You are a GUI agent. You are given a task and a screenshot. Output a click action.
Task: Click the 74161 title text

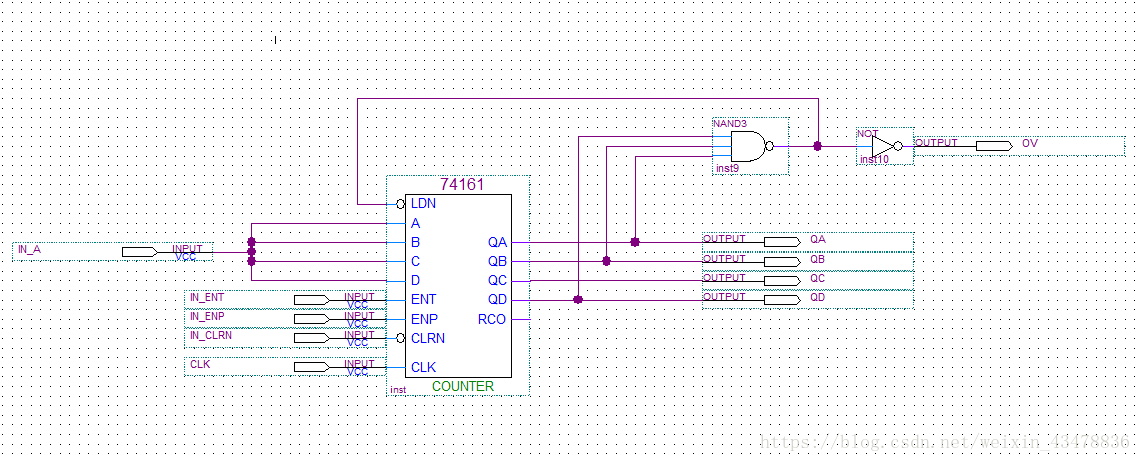pos(462,185)
